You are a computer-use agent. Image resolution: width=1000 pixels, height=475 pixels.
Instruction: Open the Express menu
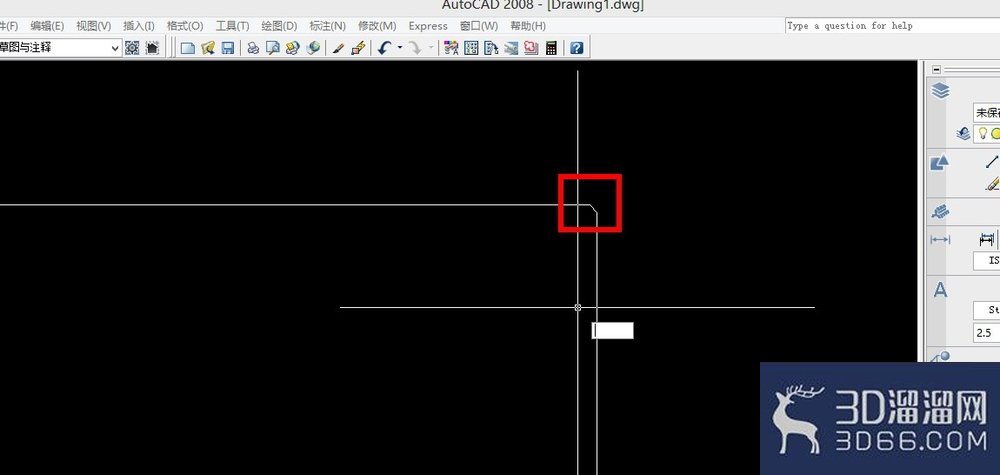pyautogui.click(x=428, y=26)
